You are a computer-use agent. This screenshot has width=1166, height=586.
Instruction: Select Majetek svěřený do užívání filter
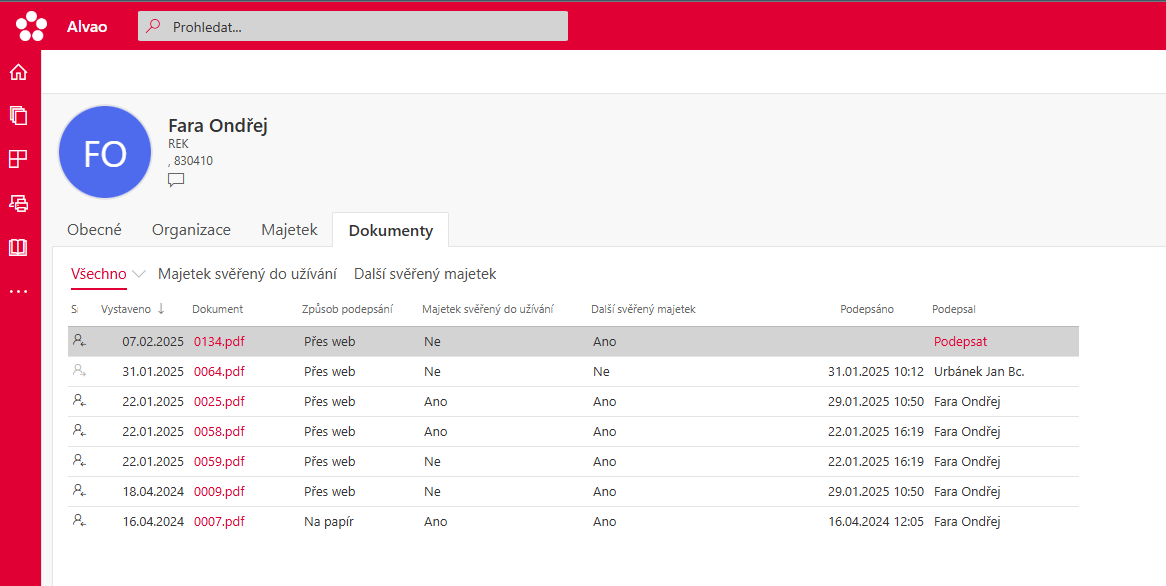(247, 274)
